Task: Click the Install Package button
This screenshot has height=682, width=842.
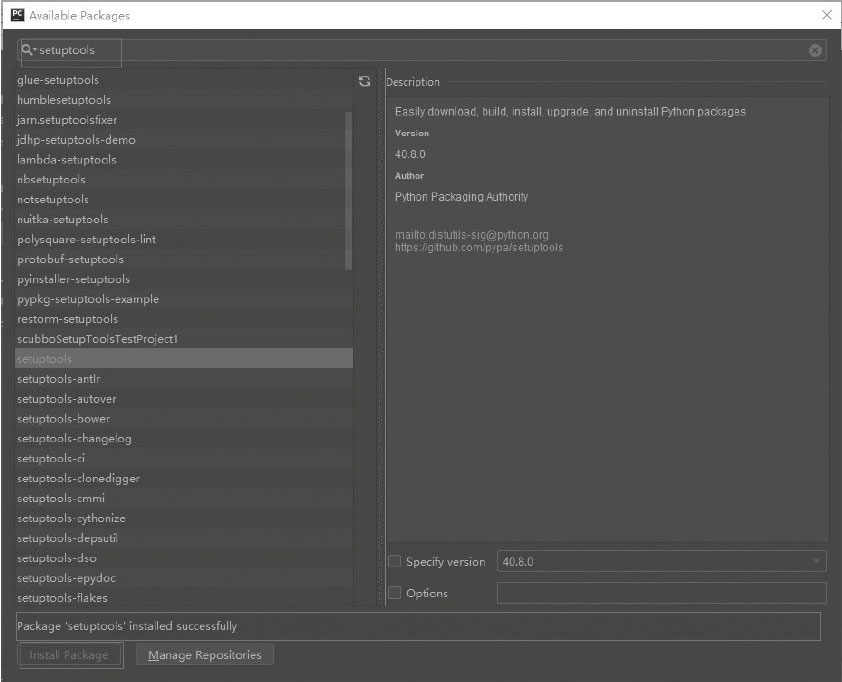Action: point(69,655)
